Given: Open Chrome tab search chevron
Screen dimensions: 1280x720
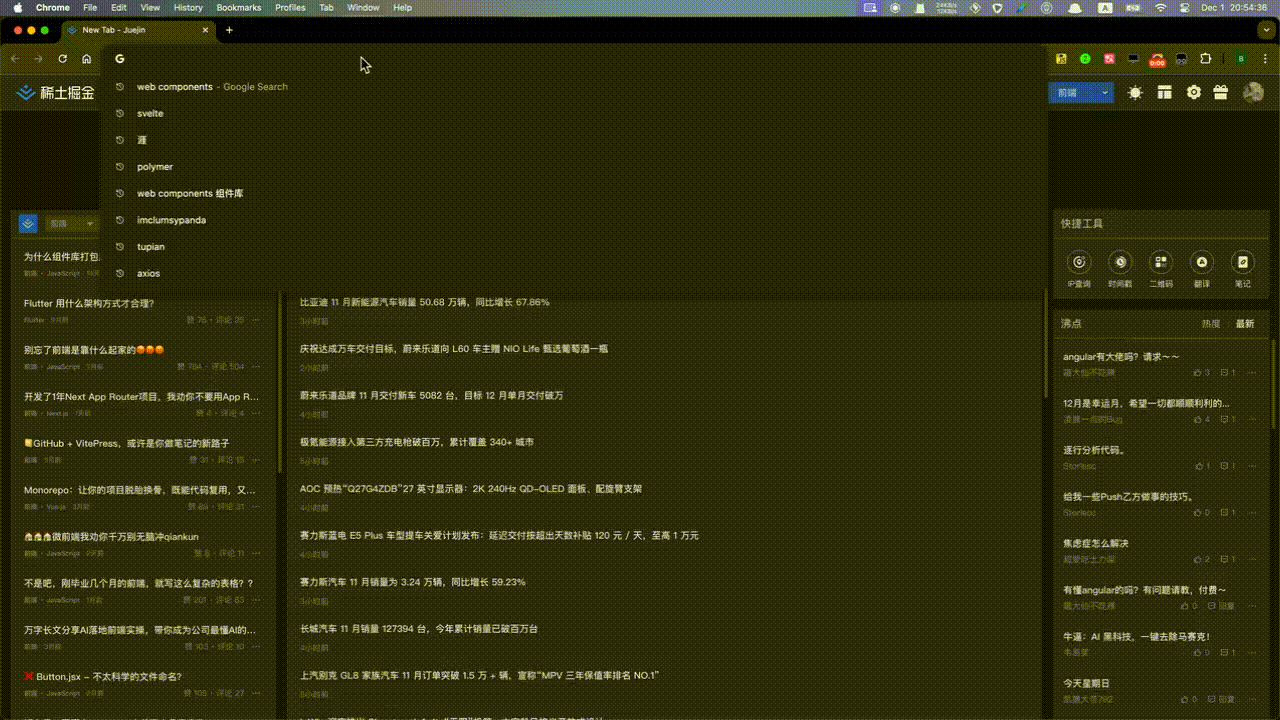Looking at the screenshot, I should click(1266, 30).
